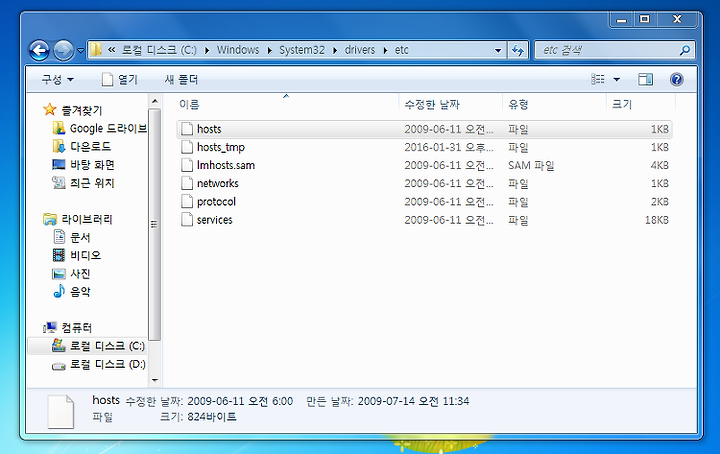Click the 음악 music note icon
Screen dimensions: 720x454
coord(59,291)
